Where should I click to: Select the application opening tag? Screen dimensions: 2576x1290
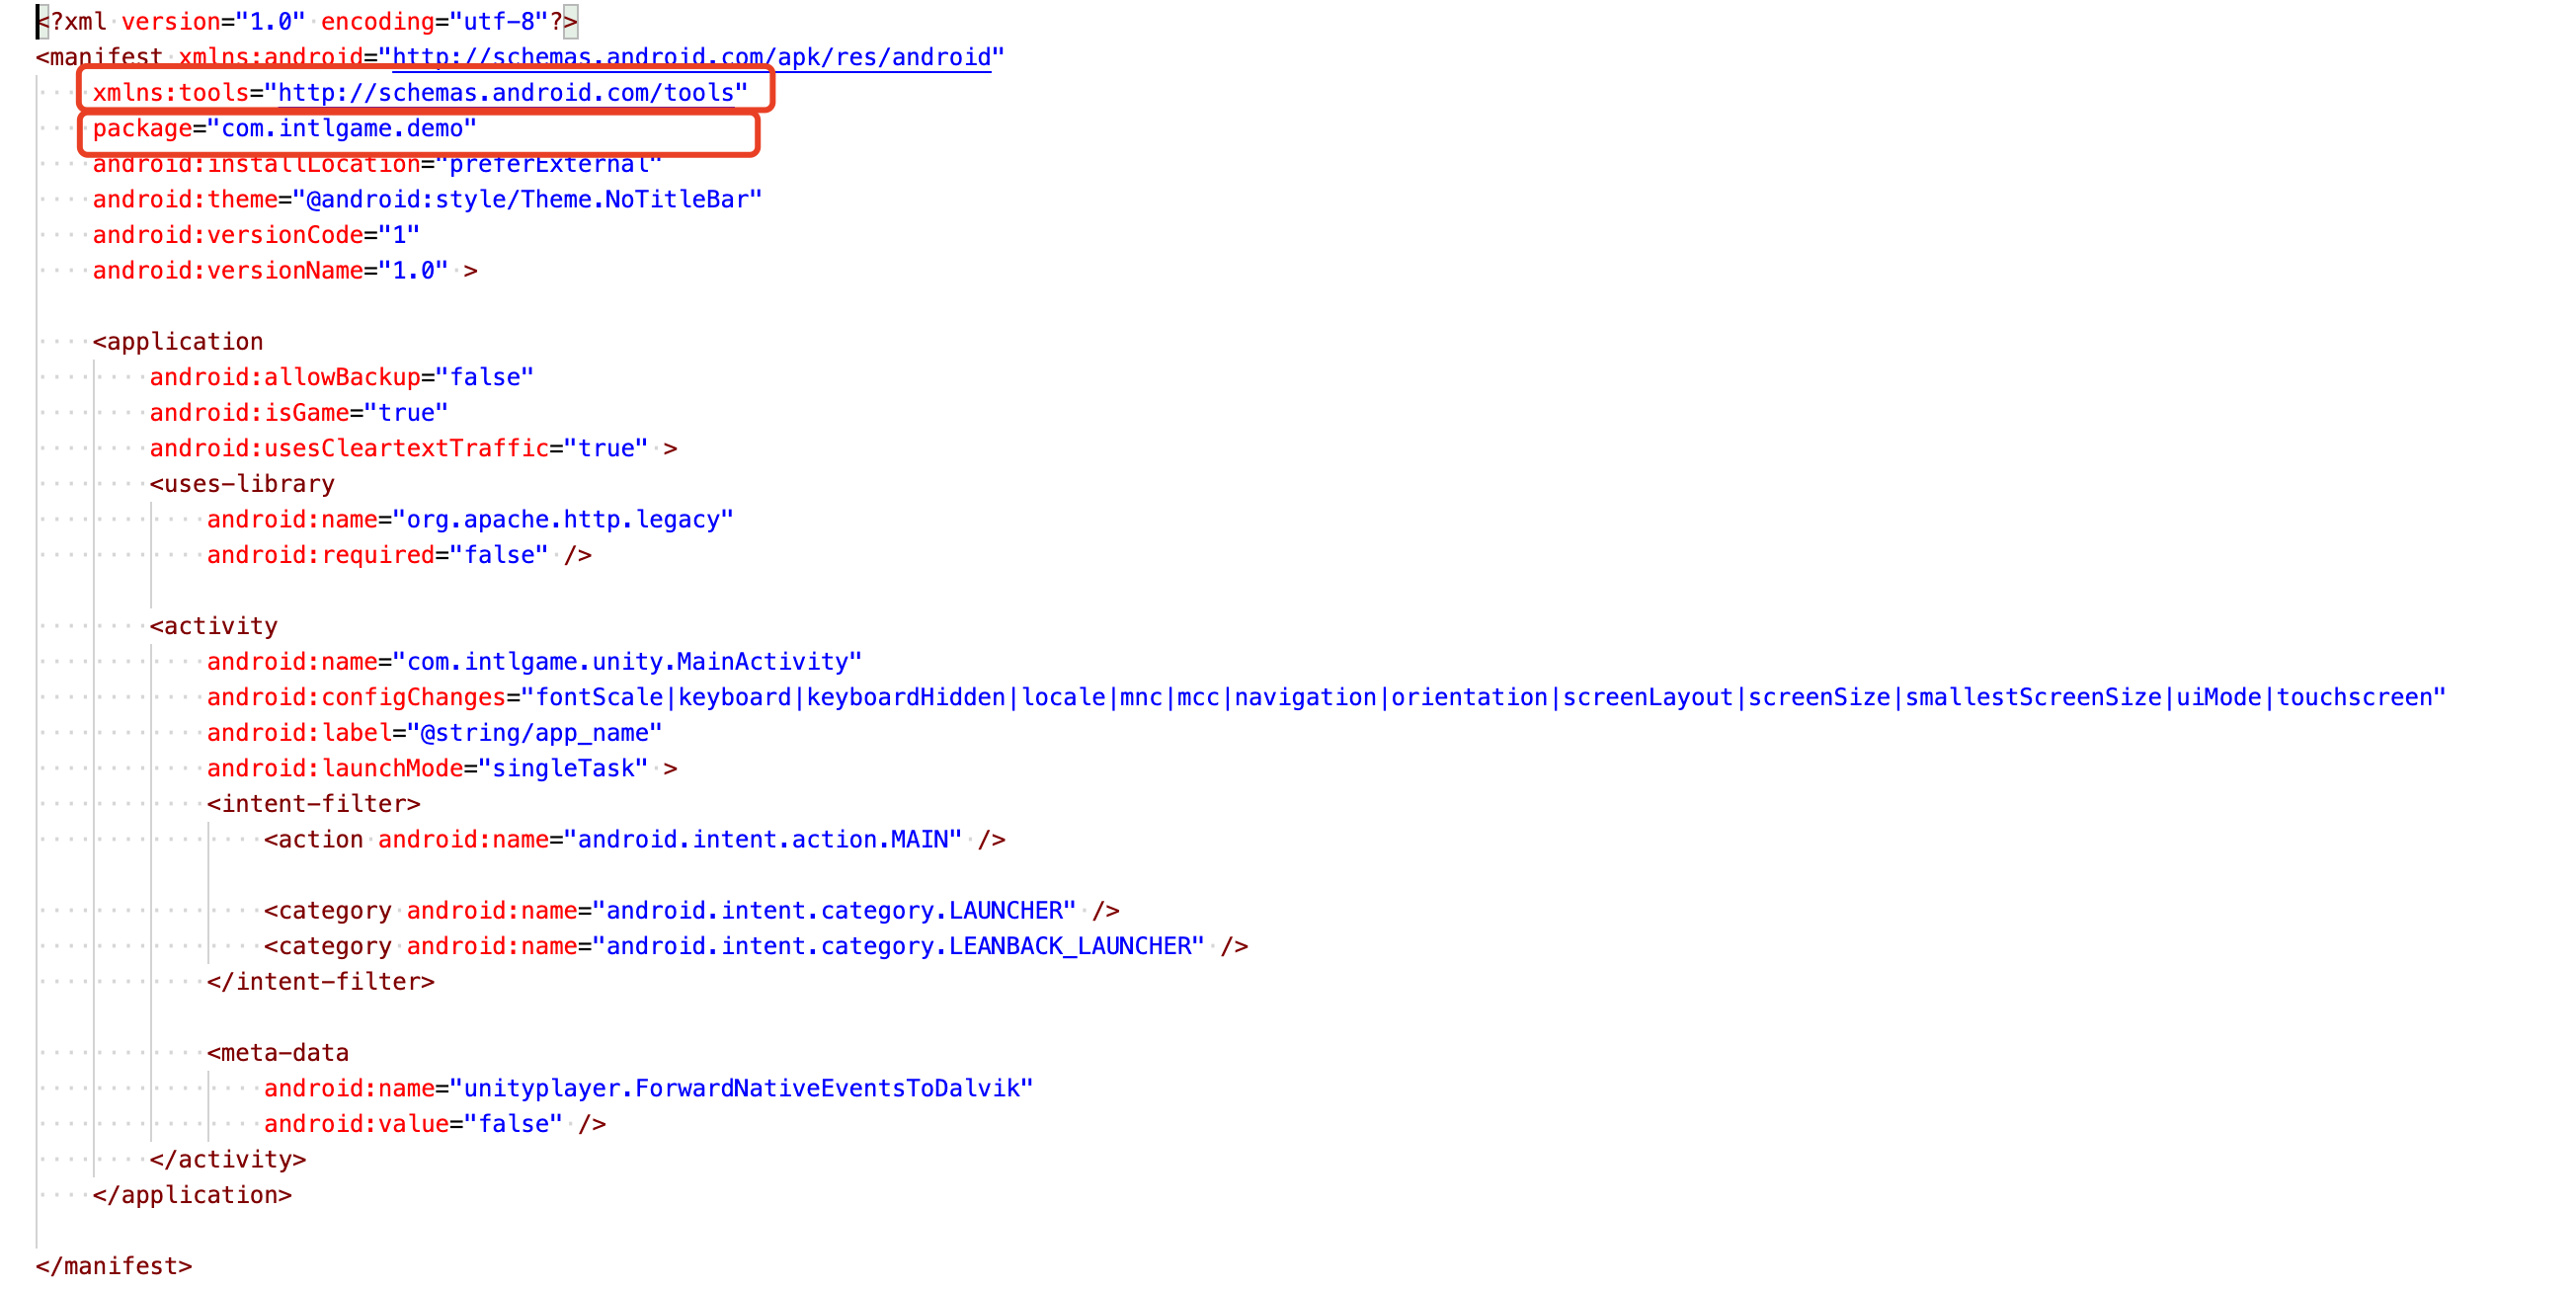point(178,340)
